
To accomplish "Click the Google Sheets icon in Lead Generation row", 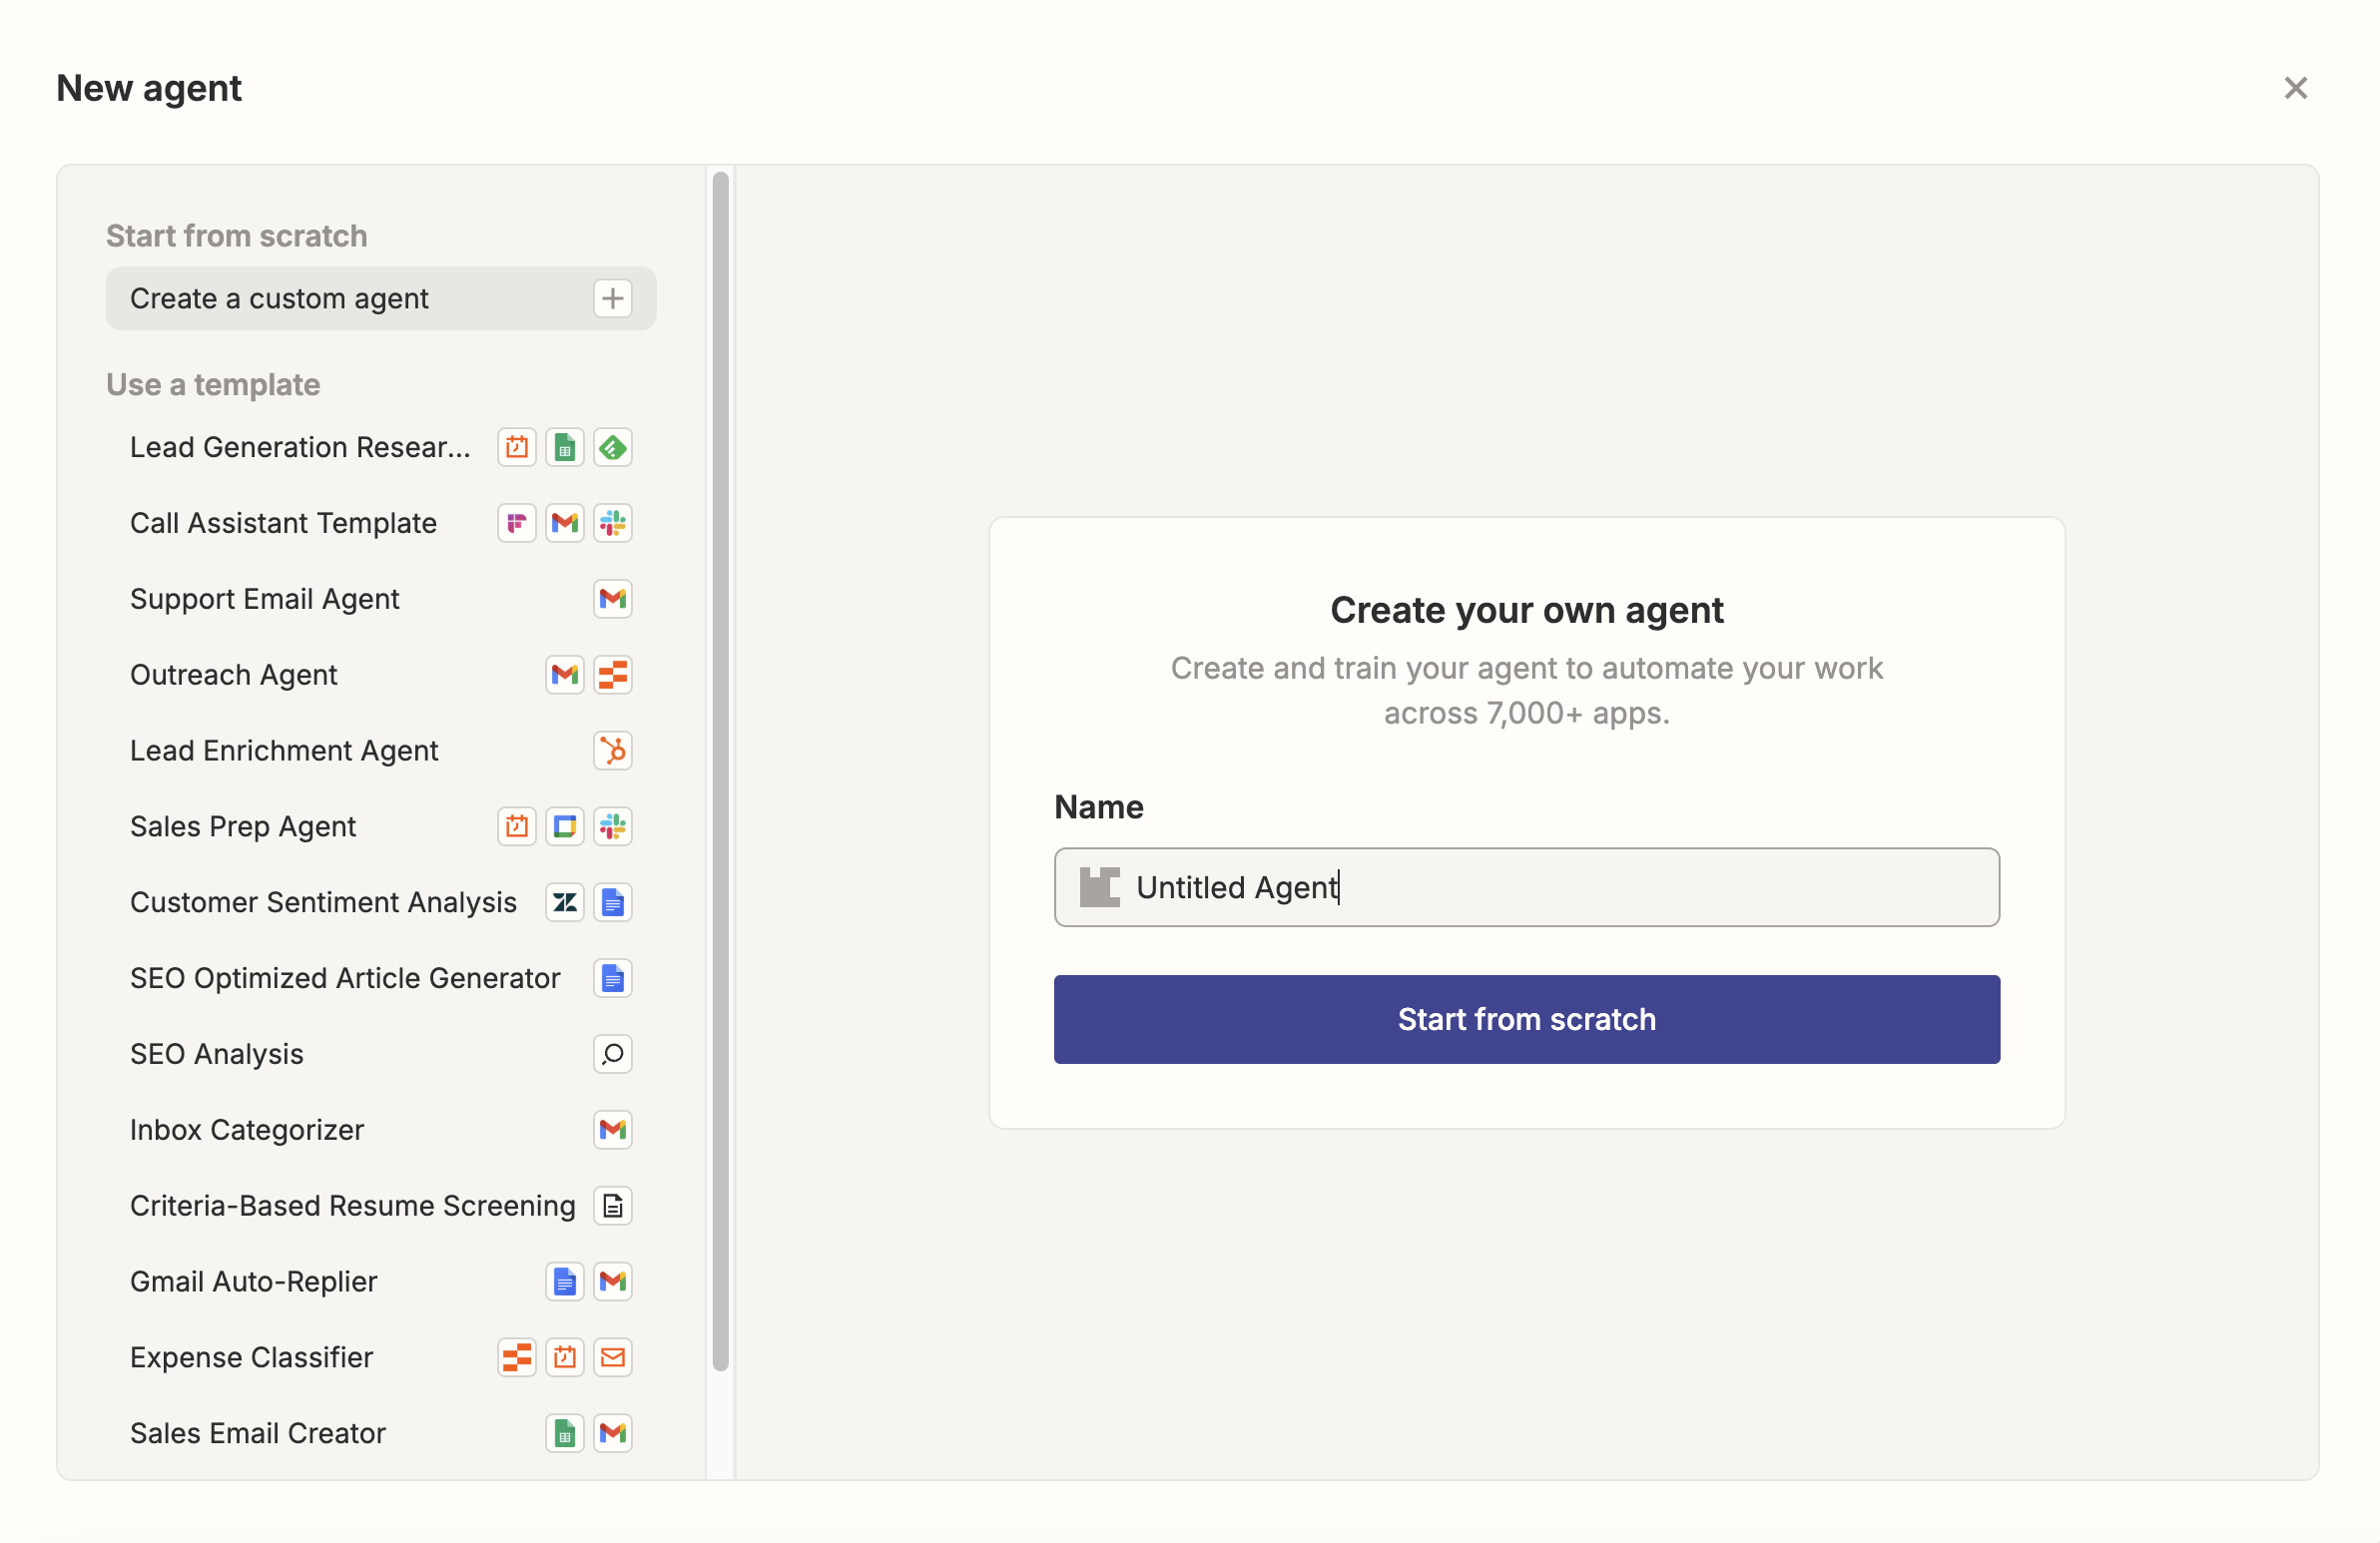I will [x=564, y=447].
